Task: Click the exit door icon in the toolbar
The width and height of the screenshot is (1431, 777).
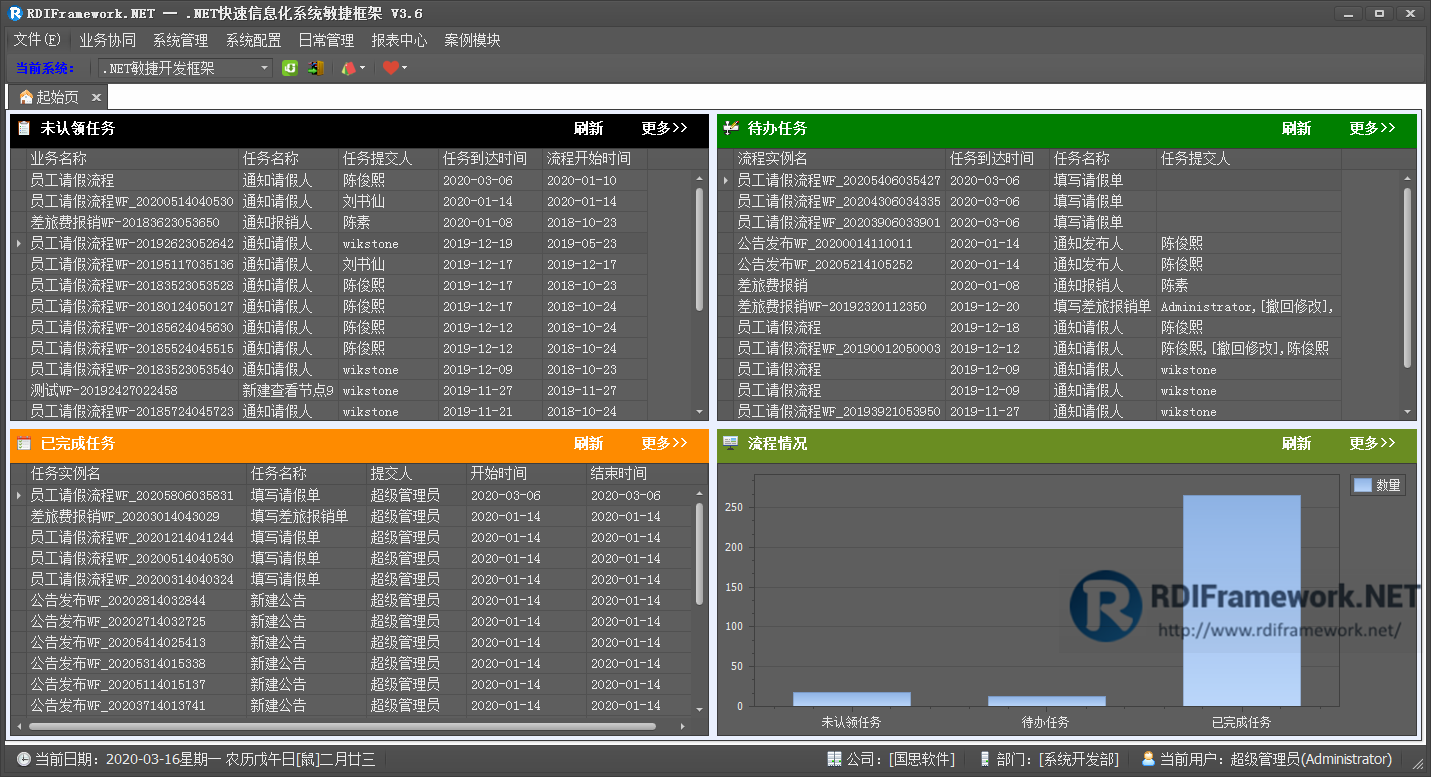Action: coord(315,68)
